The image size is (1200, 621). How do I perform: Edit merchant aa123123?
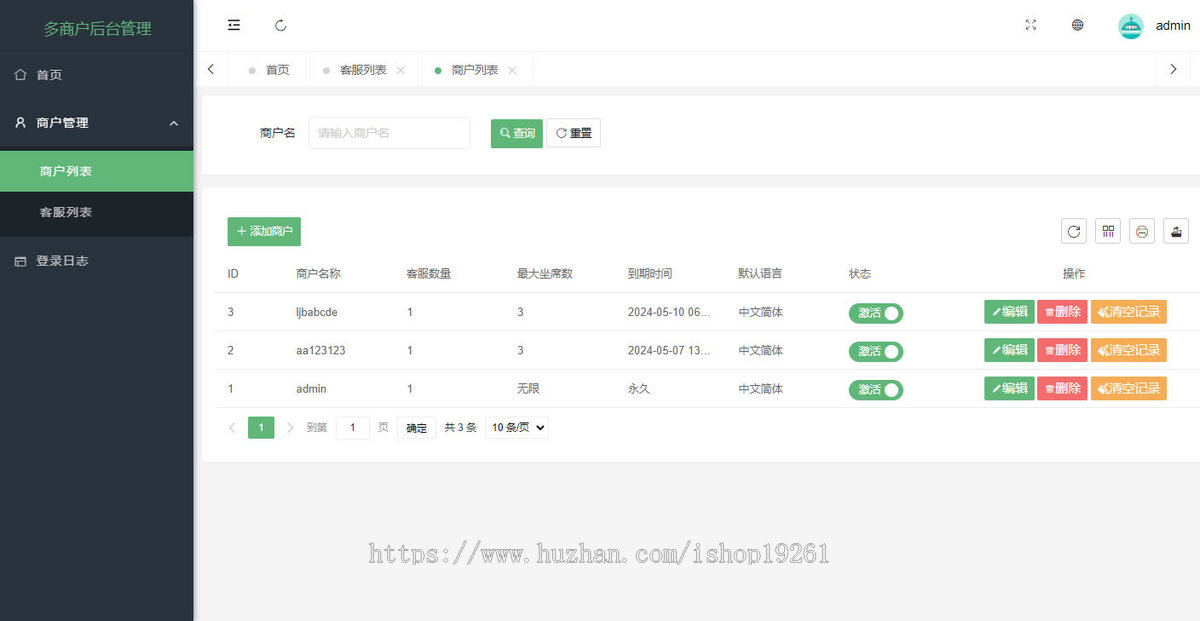click(x=1009, y=350)
